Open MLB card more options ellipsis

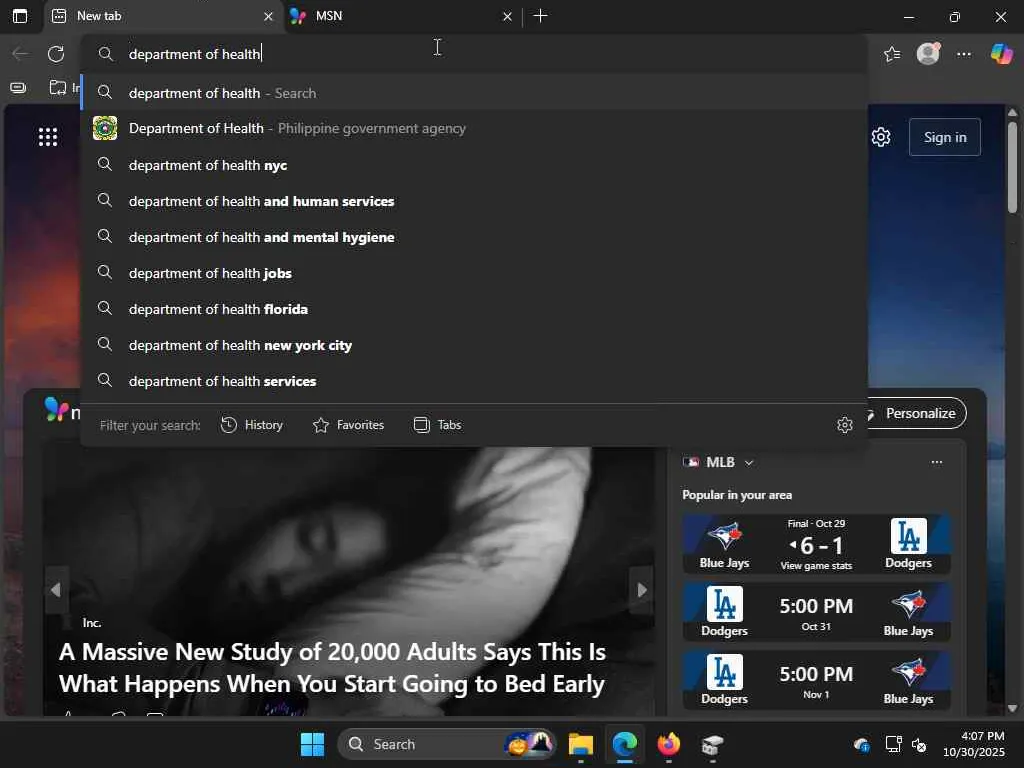(x=936, y=462)
